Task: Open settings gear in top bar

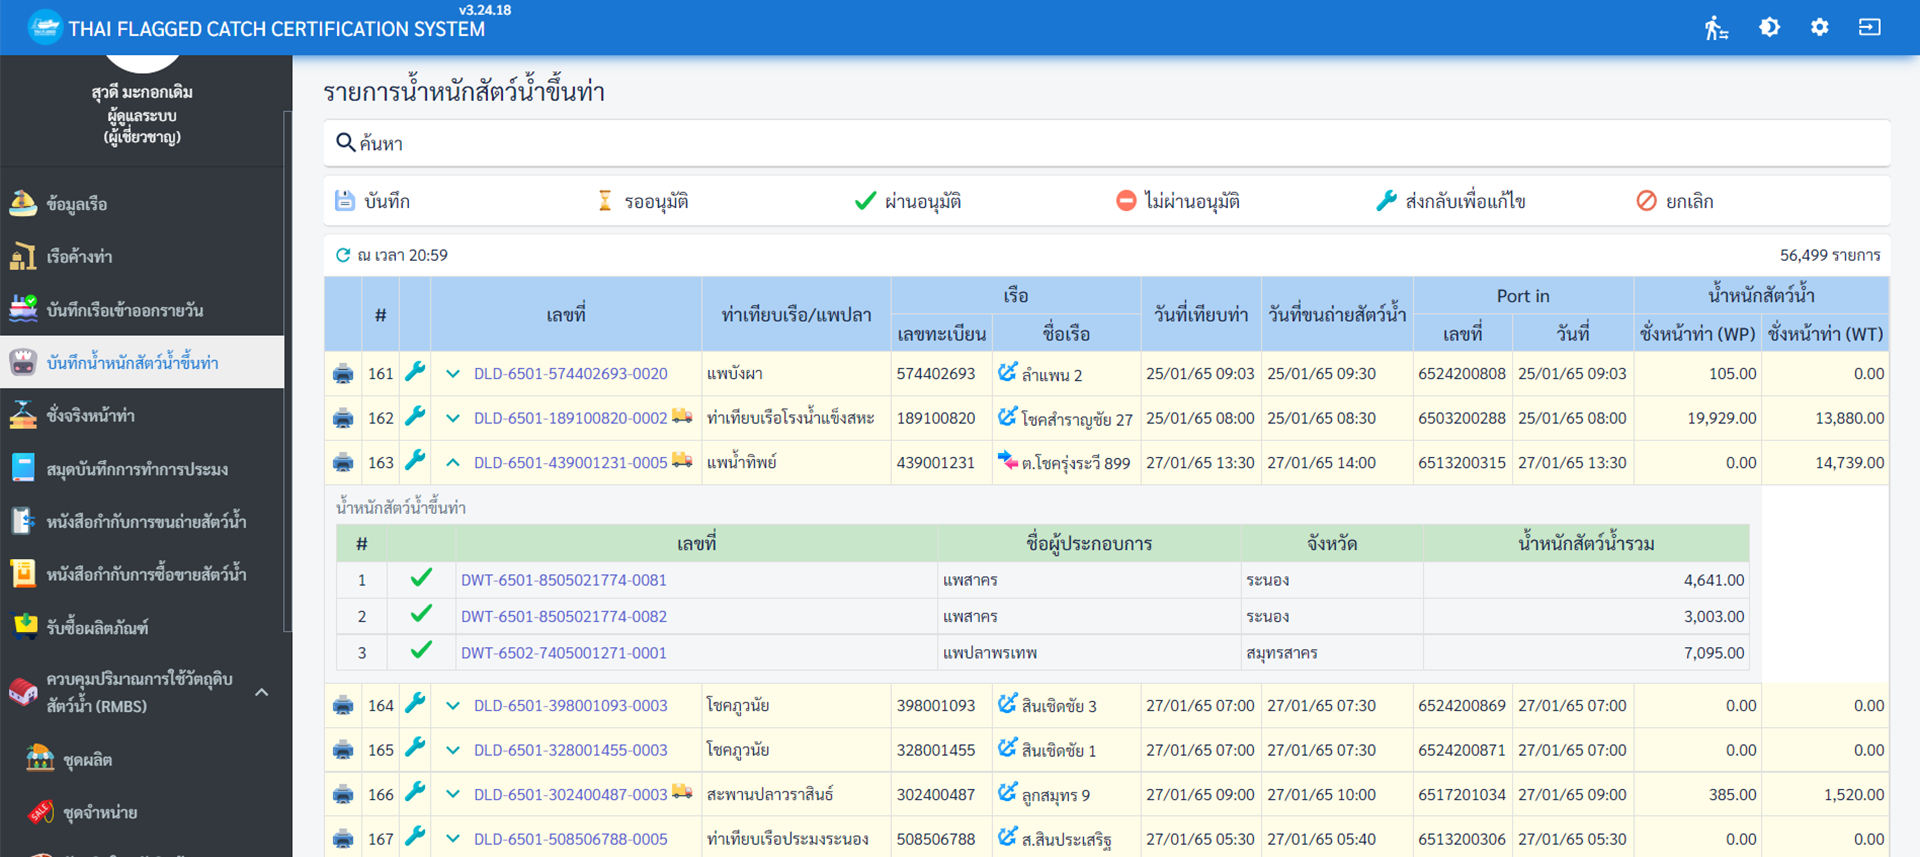Action: point(1819,28)
